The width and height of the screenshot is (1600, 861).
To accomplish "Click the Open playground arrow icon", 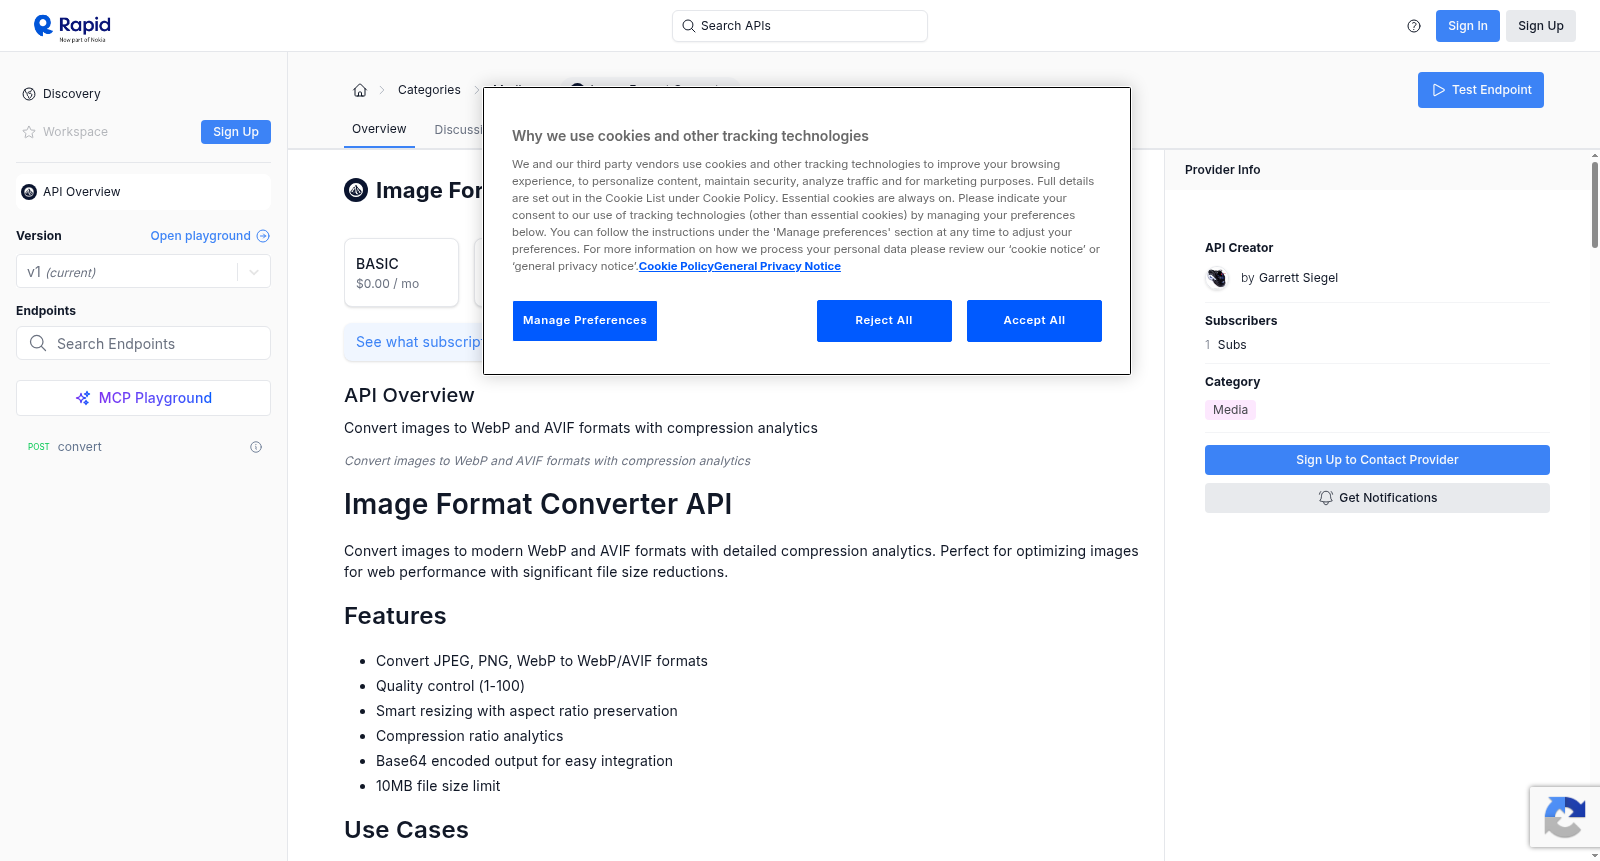I will click(x=263, y=236).
